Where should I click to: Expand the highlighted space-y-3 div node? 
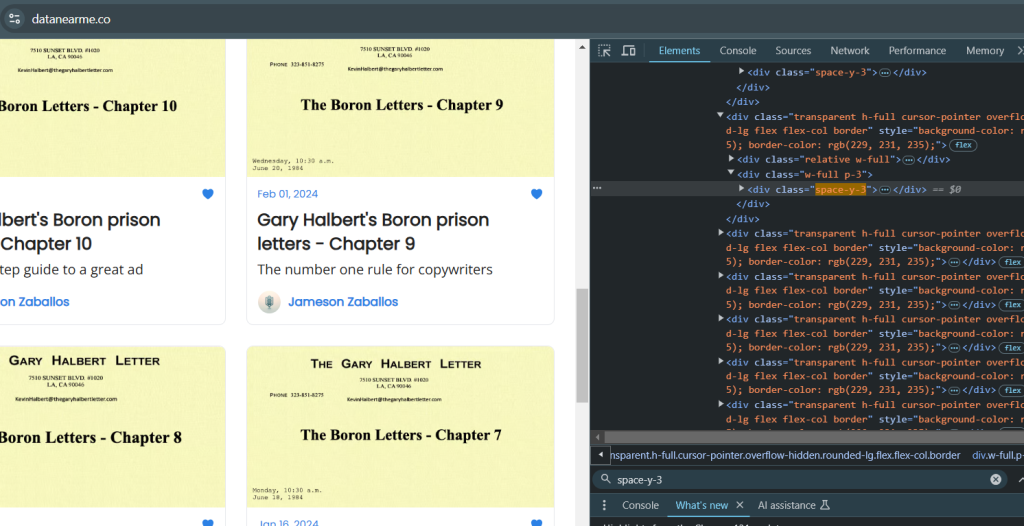point(741,188)
